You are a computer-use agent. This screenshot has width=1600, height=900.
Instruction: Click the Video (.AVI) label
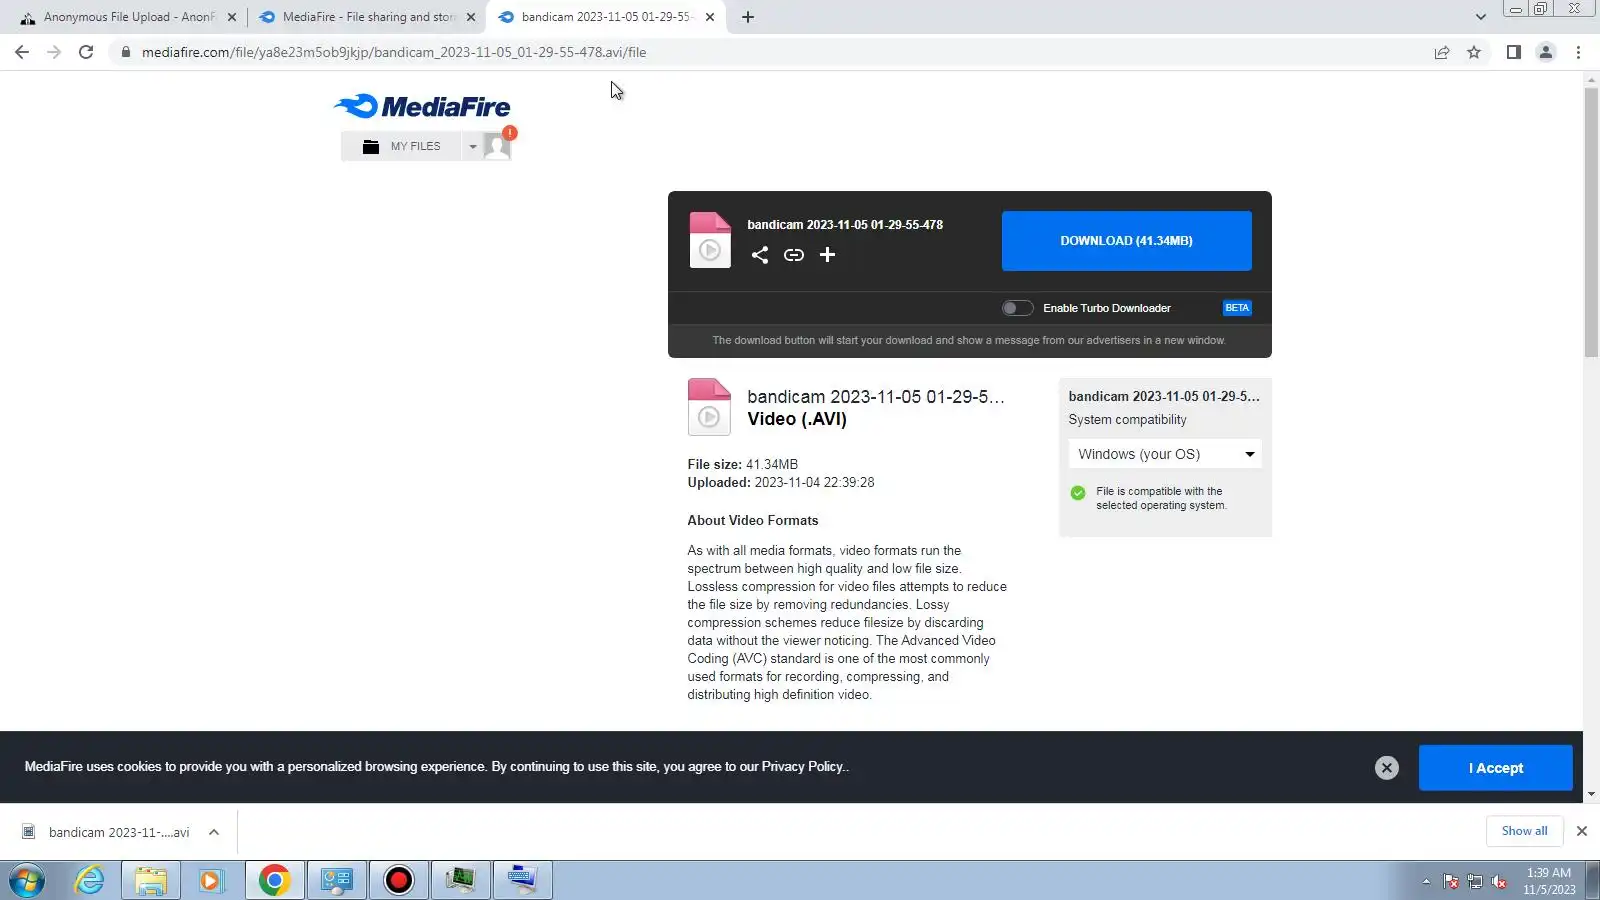tap(797, 419)
